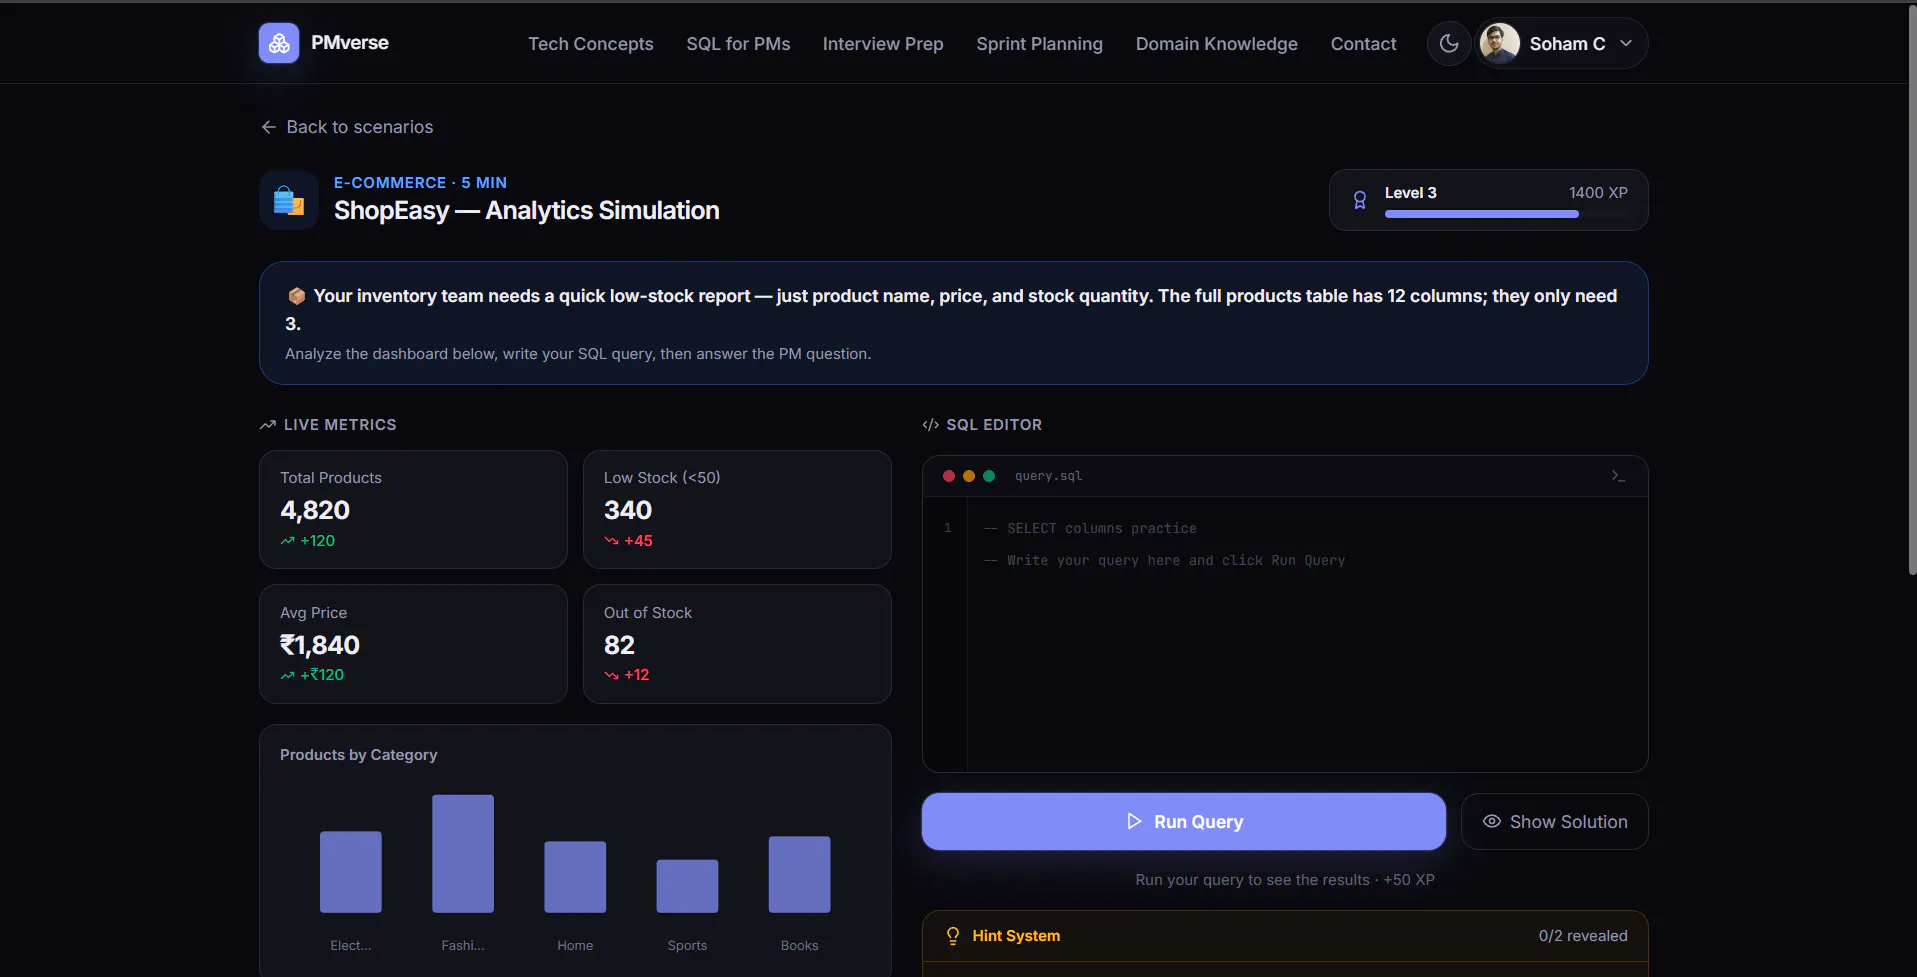Click the Hint System lightbulb icon

pyautogui.click(x=953, y=936)
